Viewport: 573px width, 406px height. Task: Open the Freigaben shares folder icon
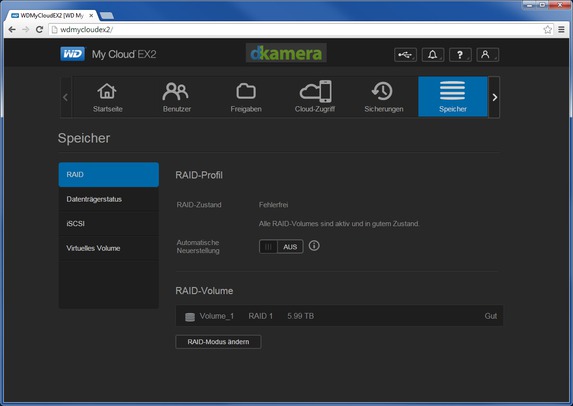point(246,97)
